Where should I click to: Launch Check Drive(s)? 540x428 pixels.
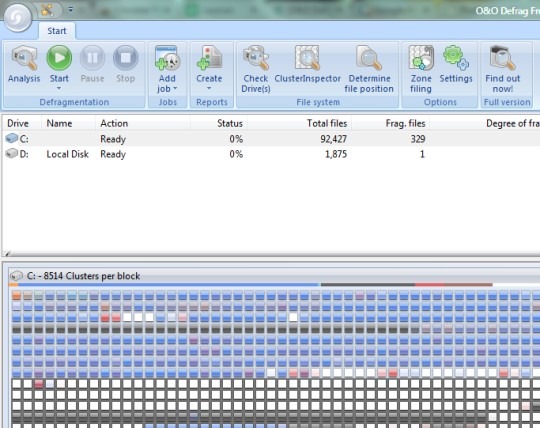click(256, 69)
